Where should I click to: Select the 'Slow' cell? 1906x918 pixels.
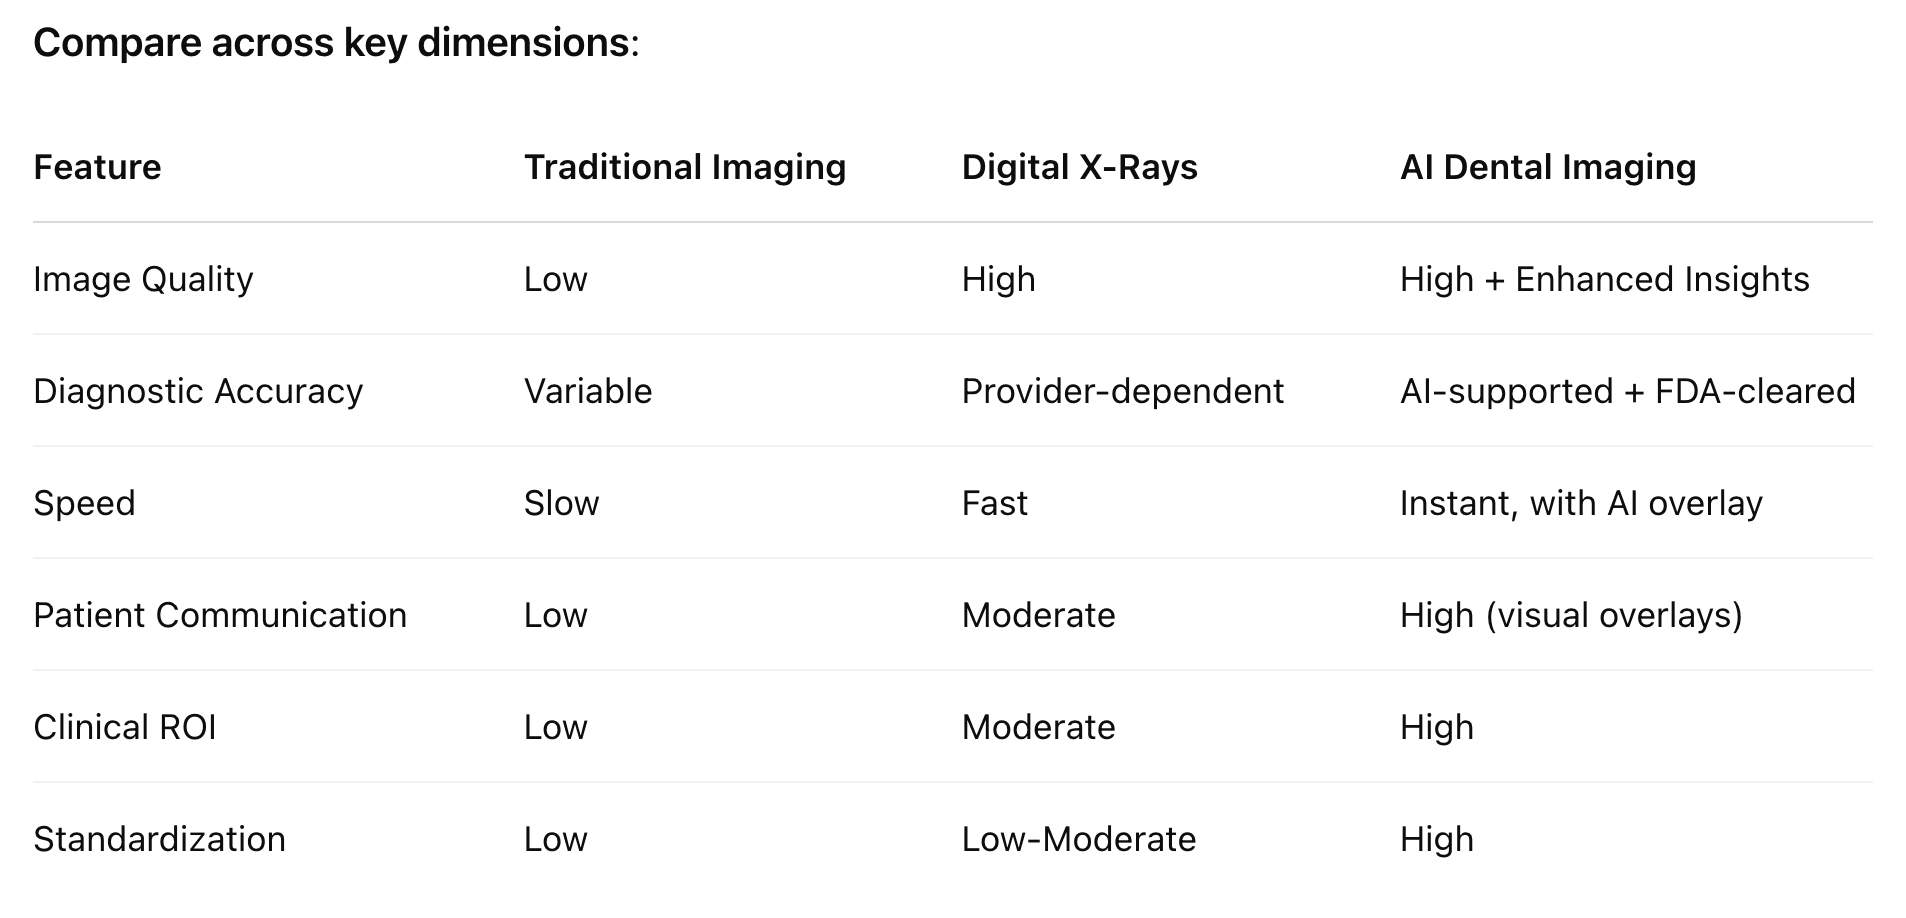pos(561,503)
